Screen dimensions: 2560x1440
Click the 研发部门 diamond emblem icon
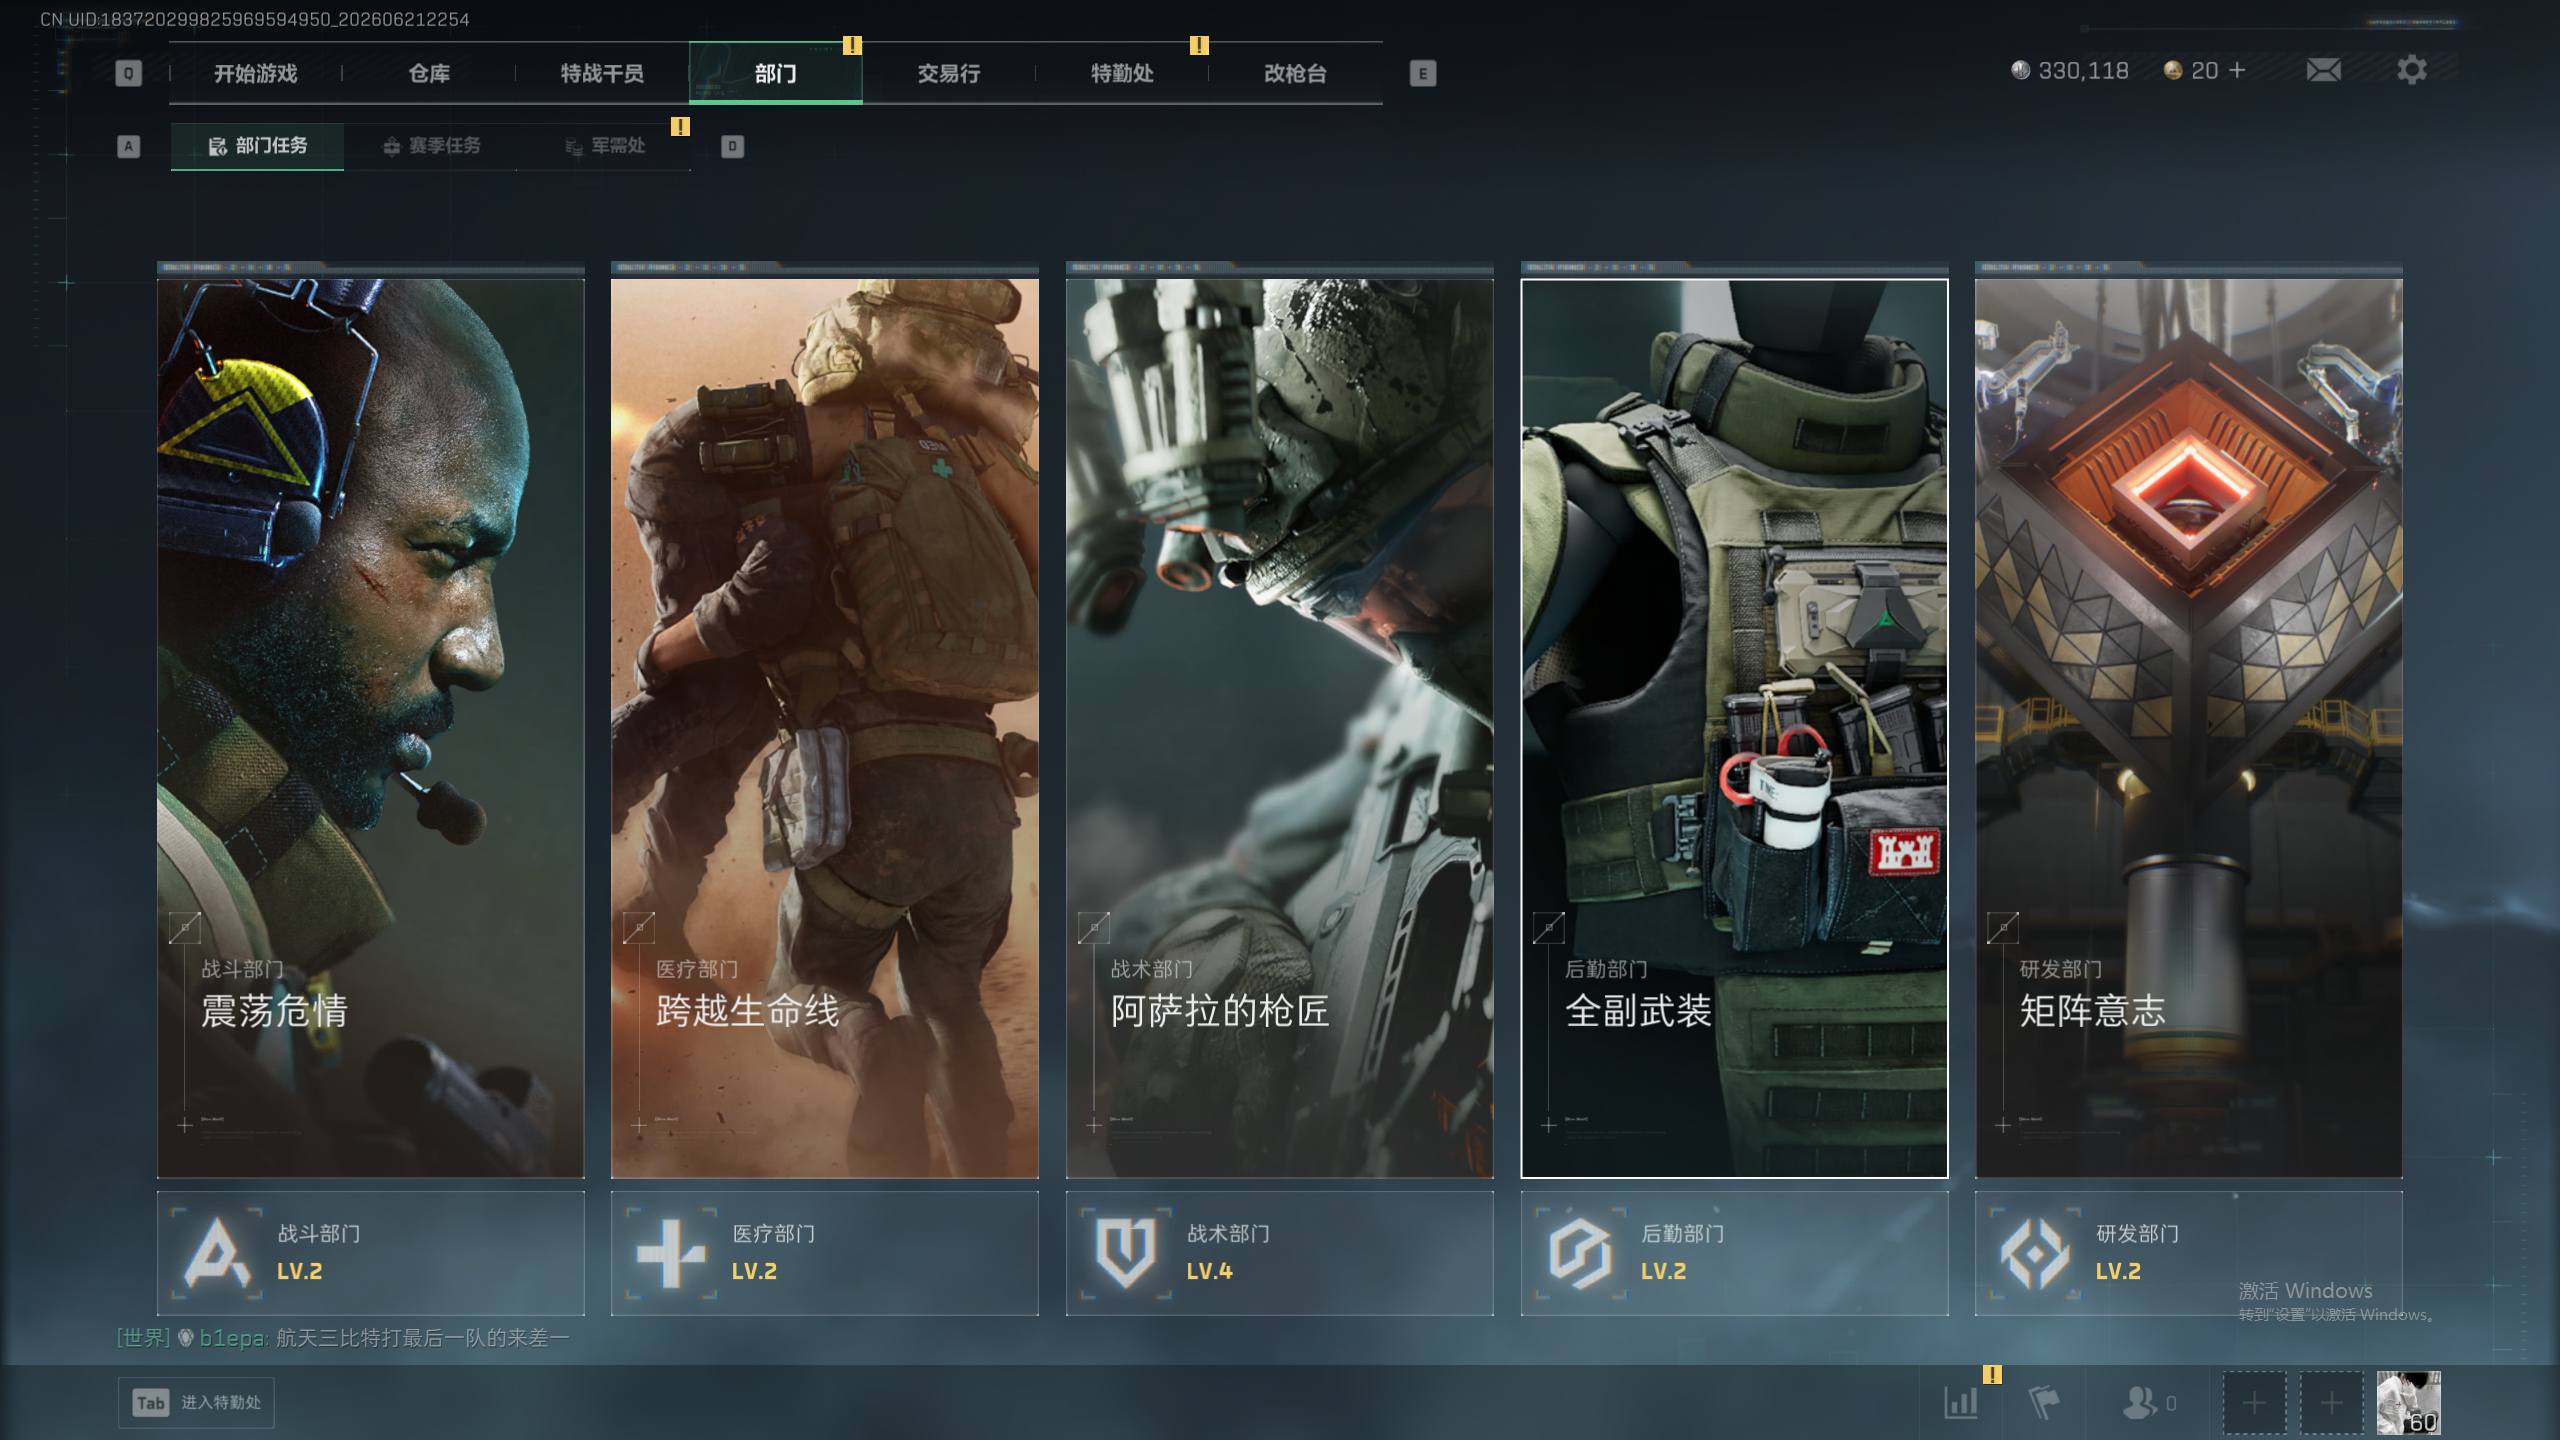point(2035,1253)
